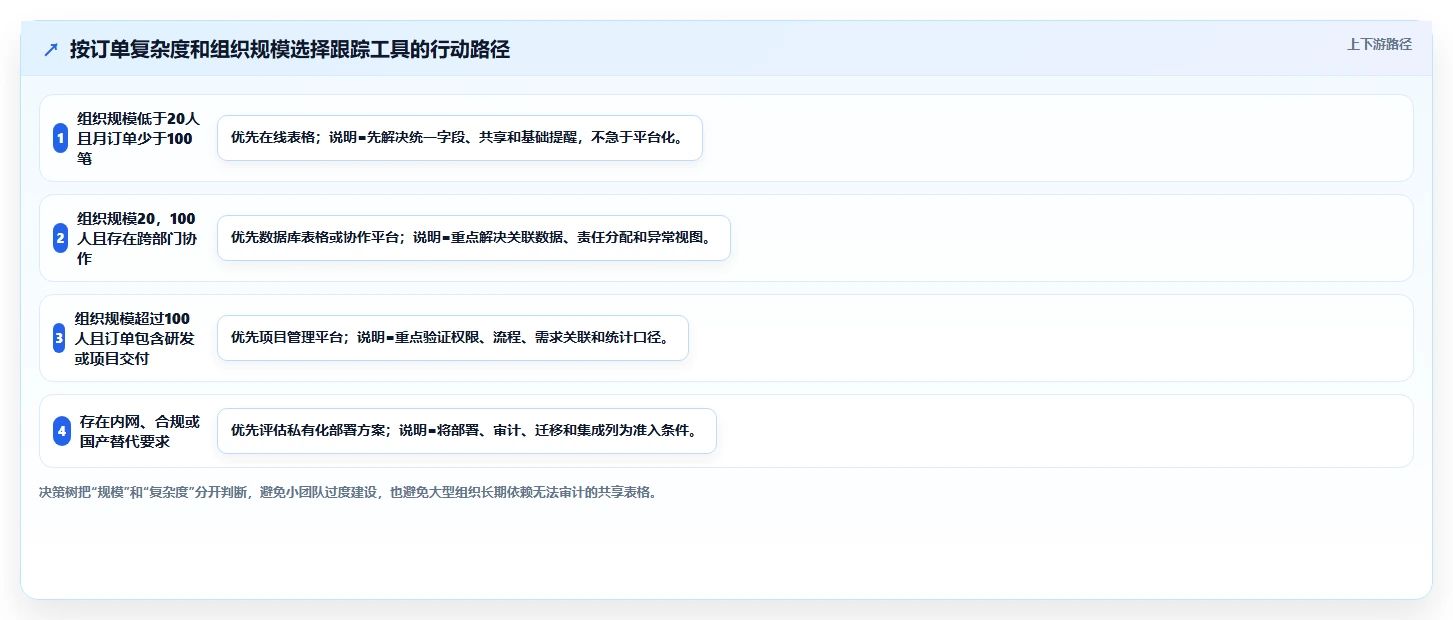Click the 优先数据库表格或协作平台 recommendation box
The width and height of the screenshot is (1453, 620).
[x=474, y=238]
